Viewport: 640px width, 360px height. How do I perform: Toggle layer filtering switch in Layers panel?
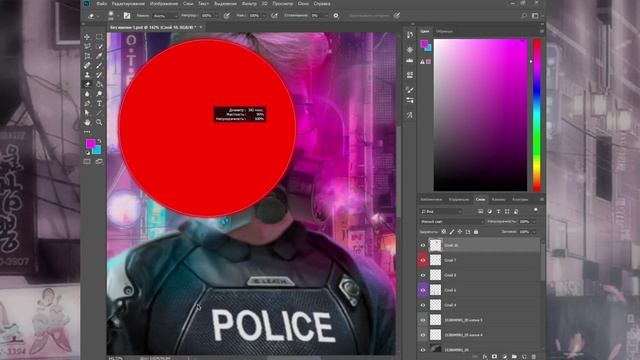536,210
